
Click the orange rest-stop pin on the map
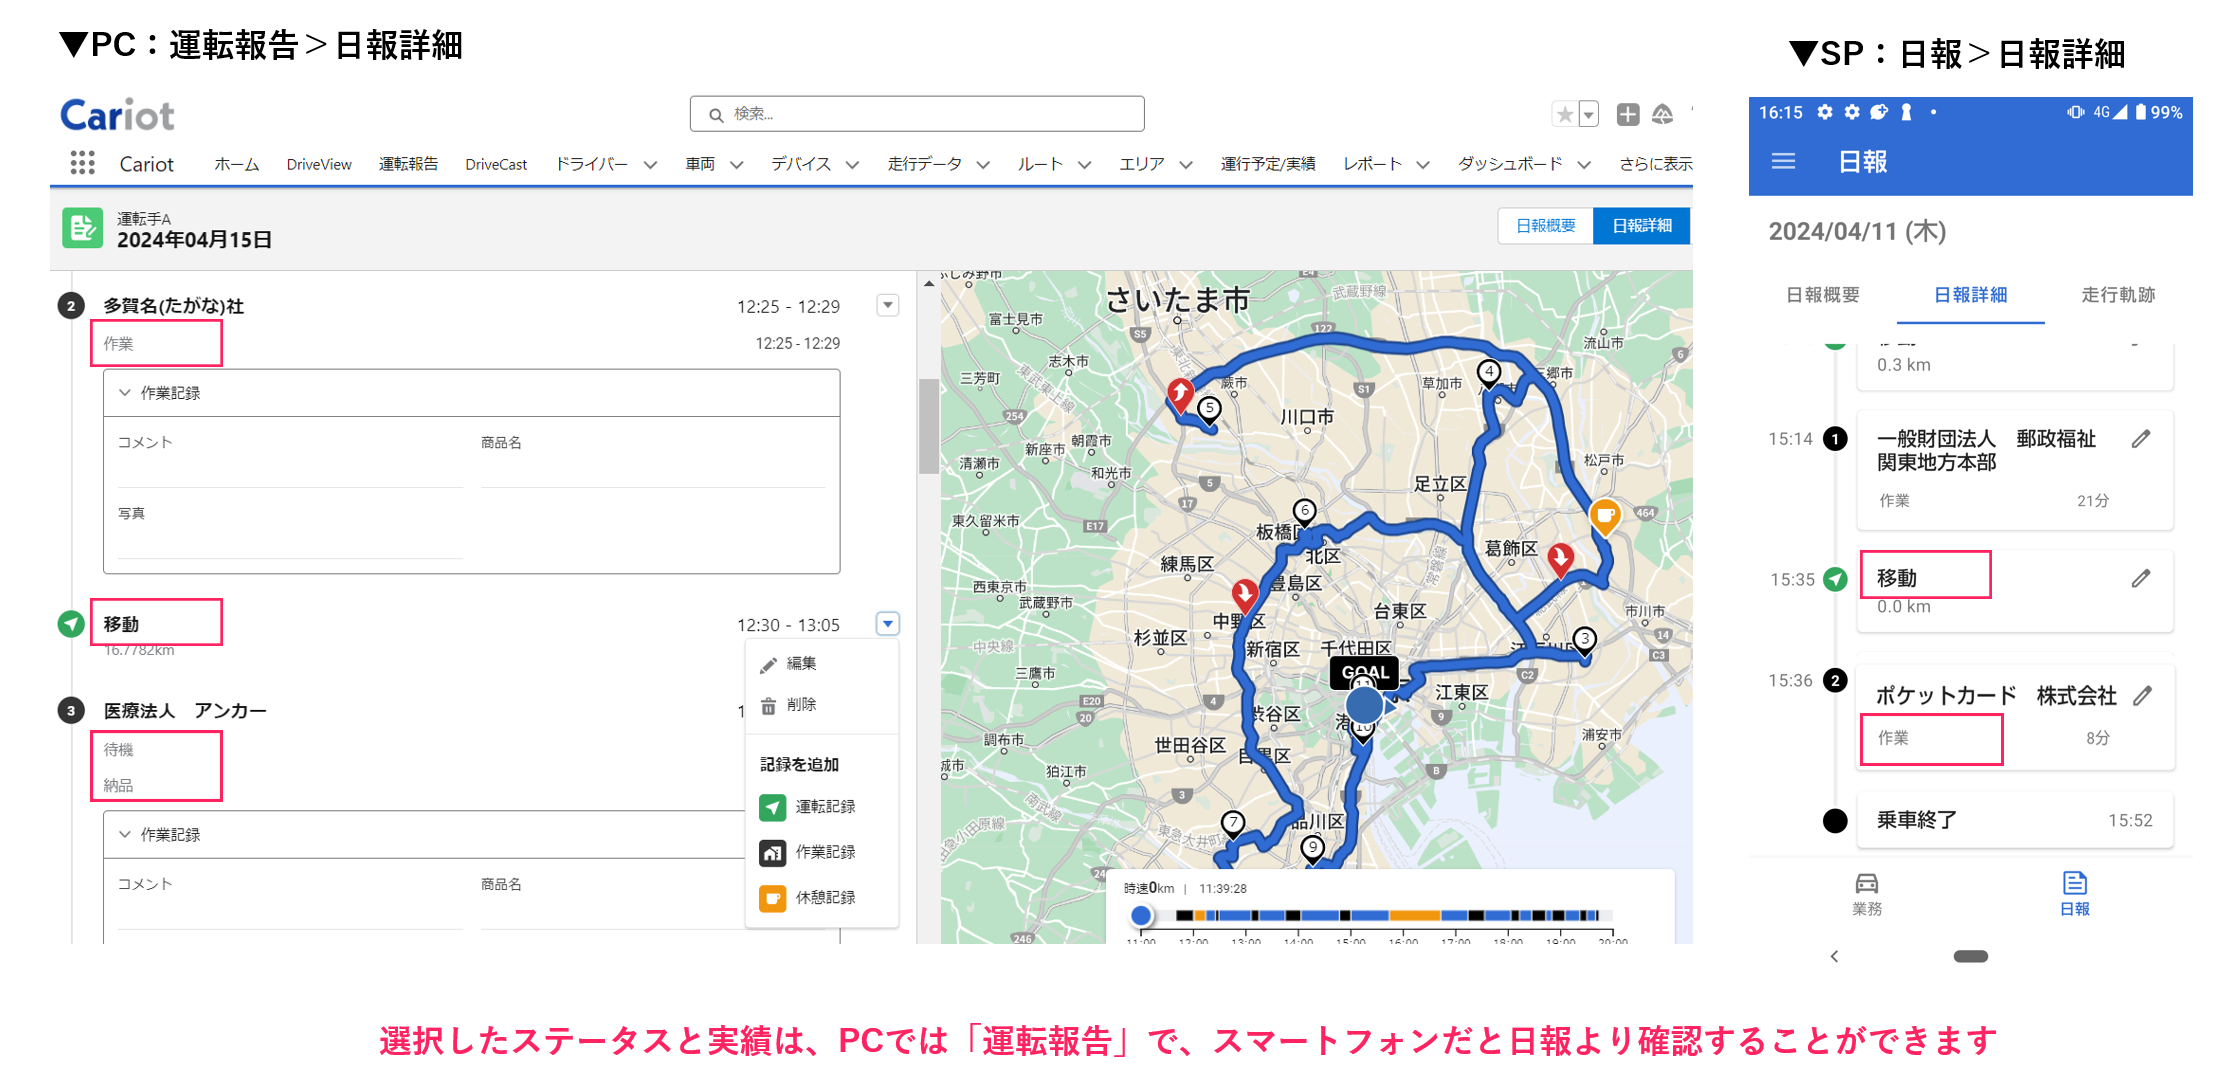click(x=1605, y=517)
